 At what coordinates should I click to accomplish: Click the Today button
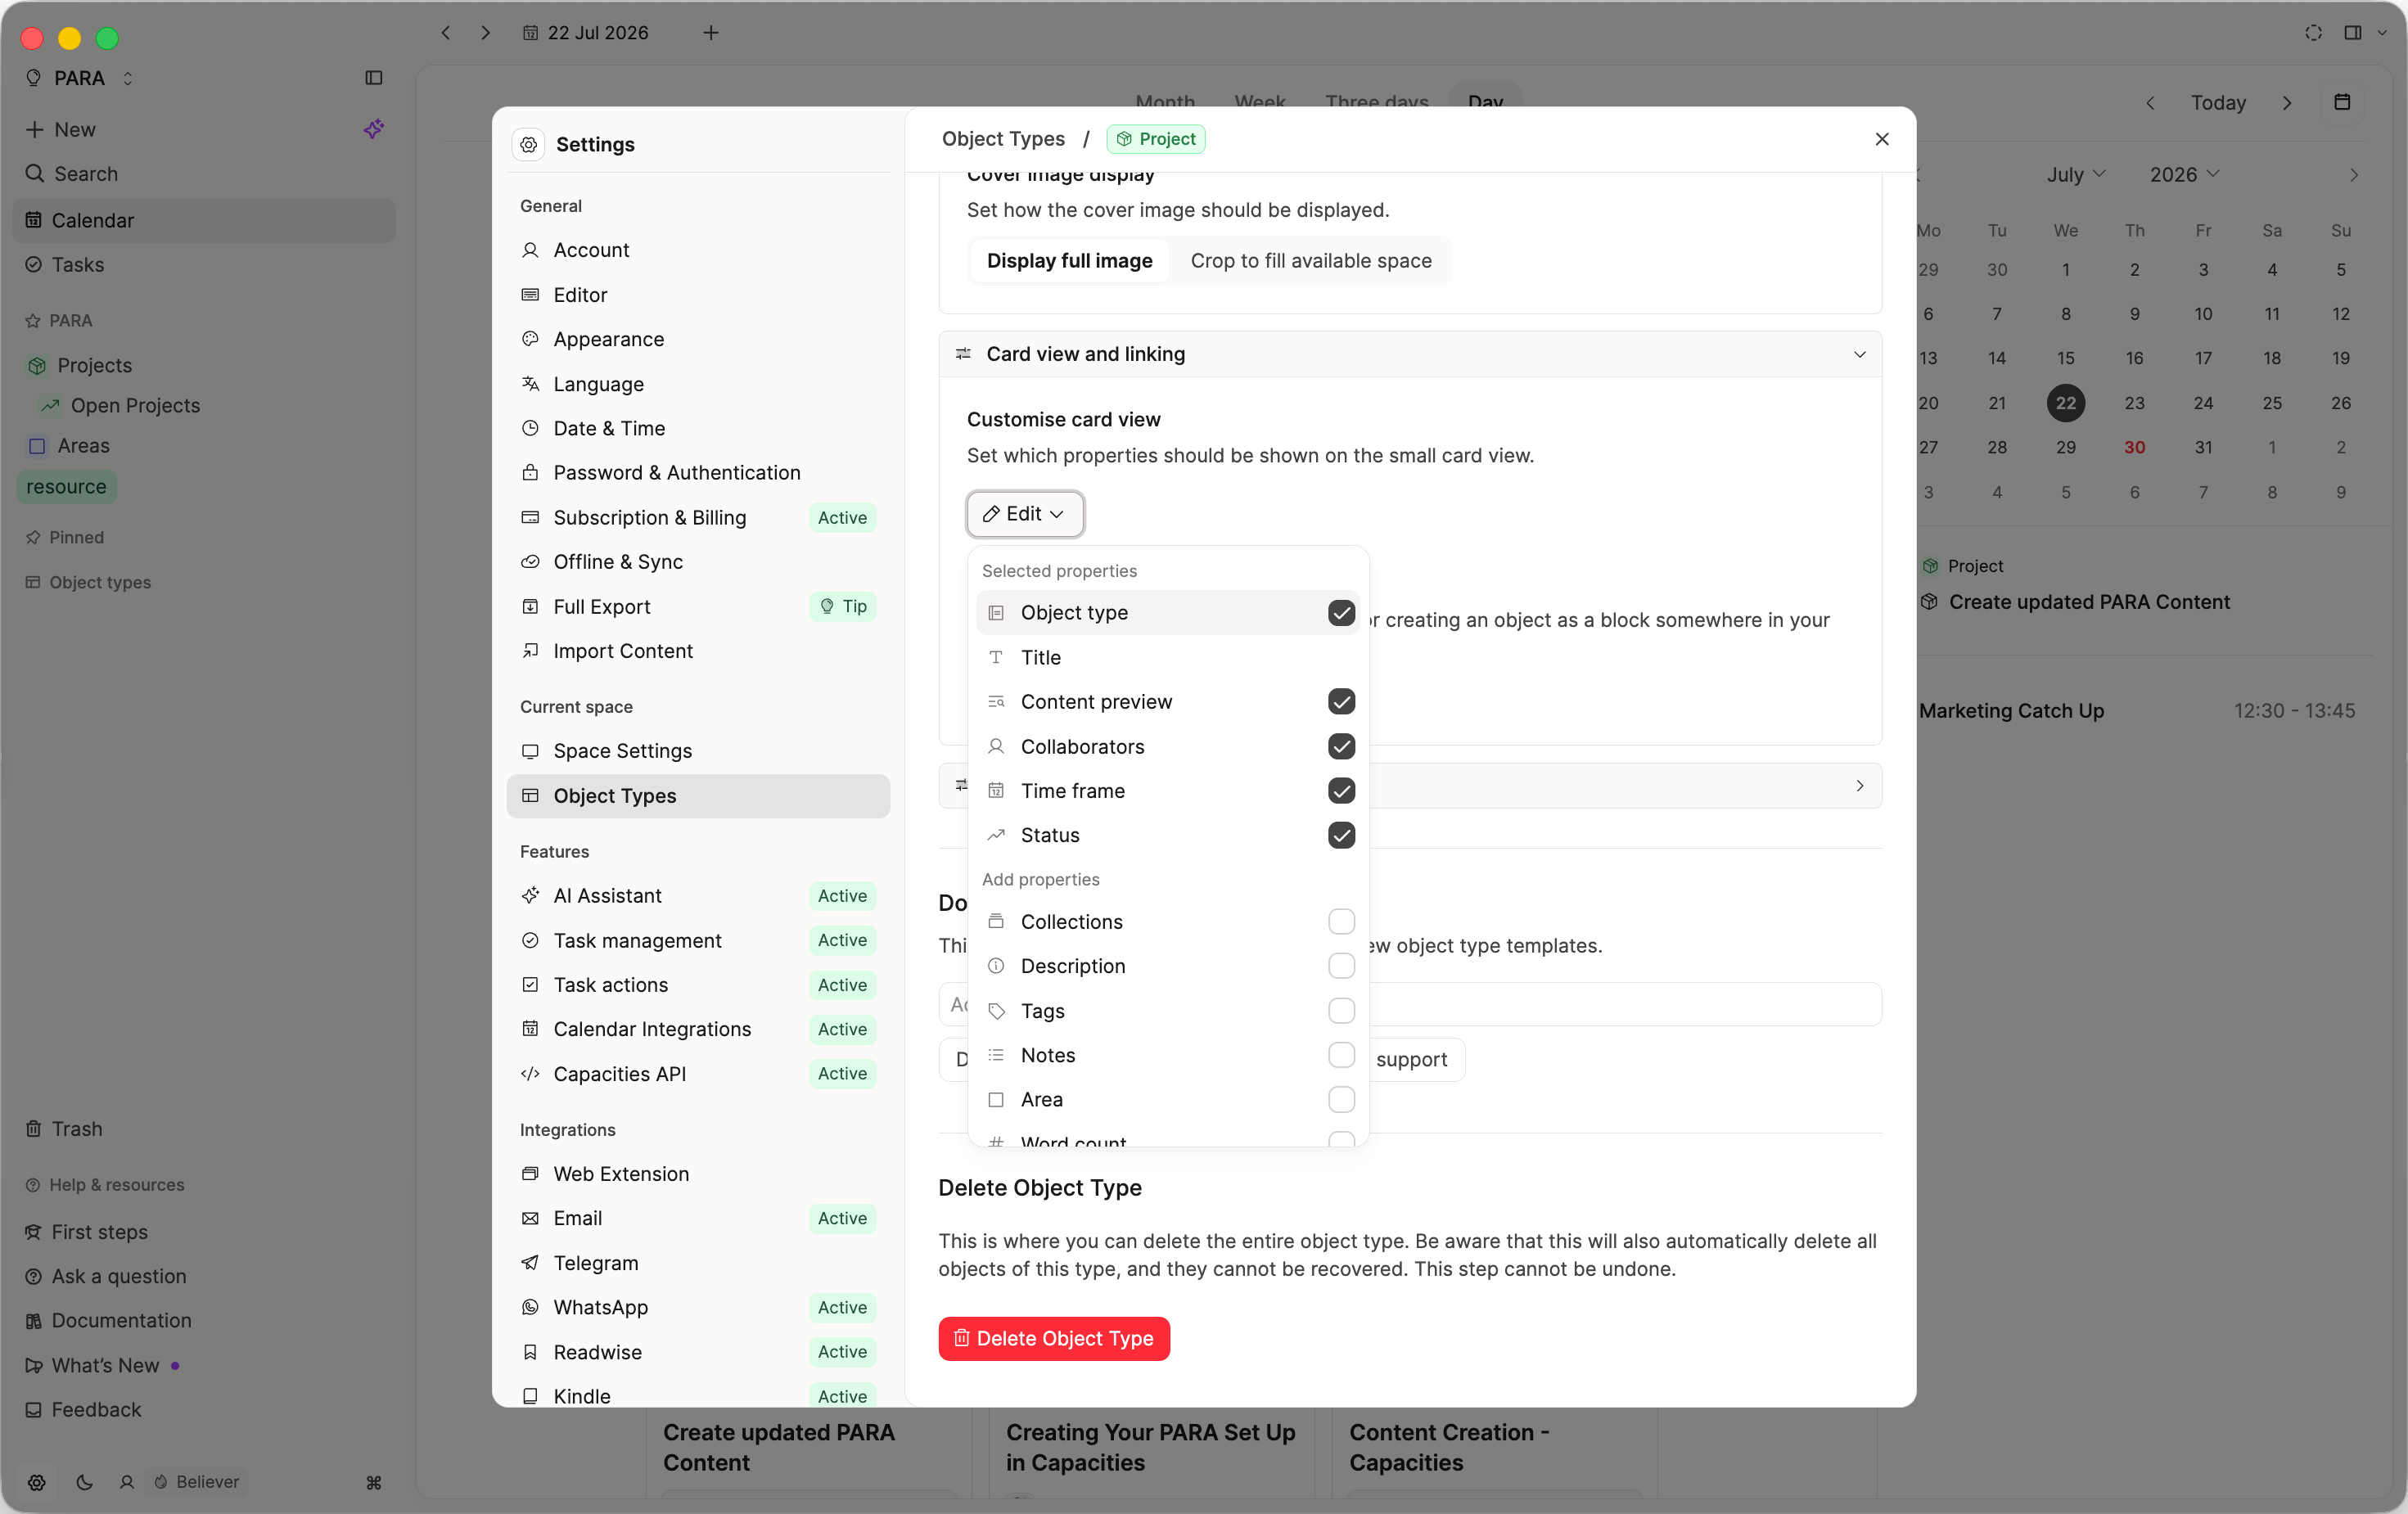point(2217,103)
